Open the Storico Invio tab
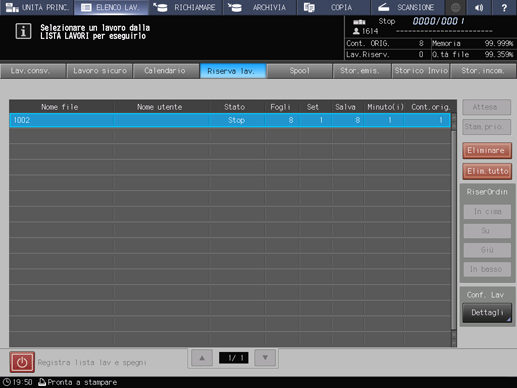 coord(421,71)
